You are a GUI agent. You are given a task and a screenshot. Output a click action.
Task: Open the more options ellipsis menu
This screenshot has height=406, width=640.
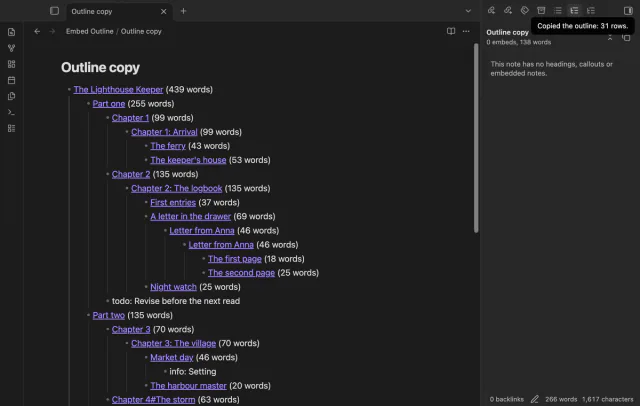(466, 31)
